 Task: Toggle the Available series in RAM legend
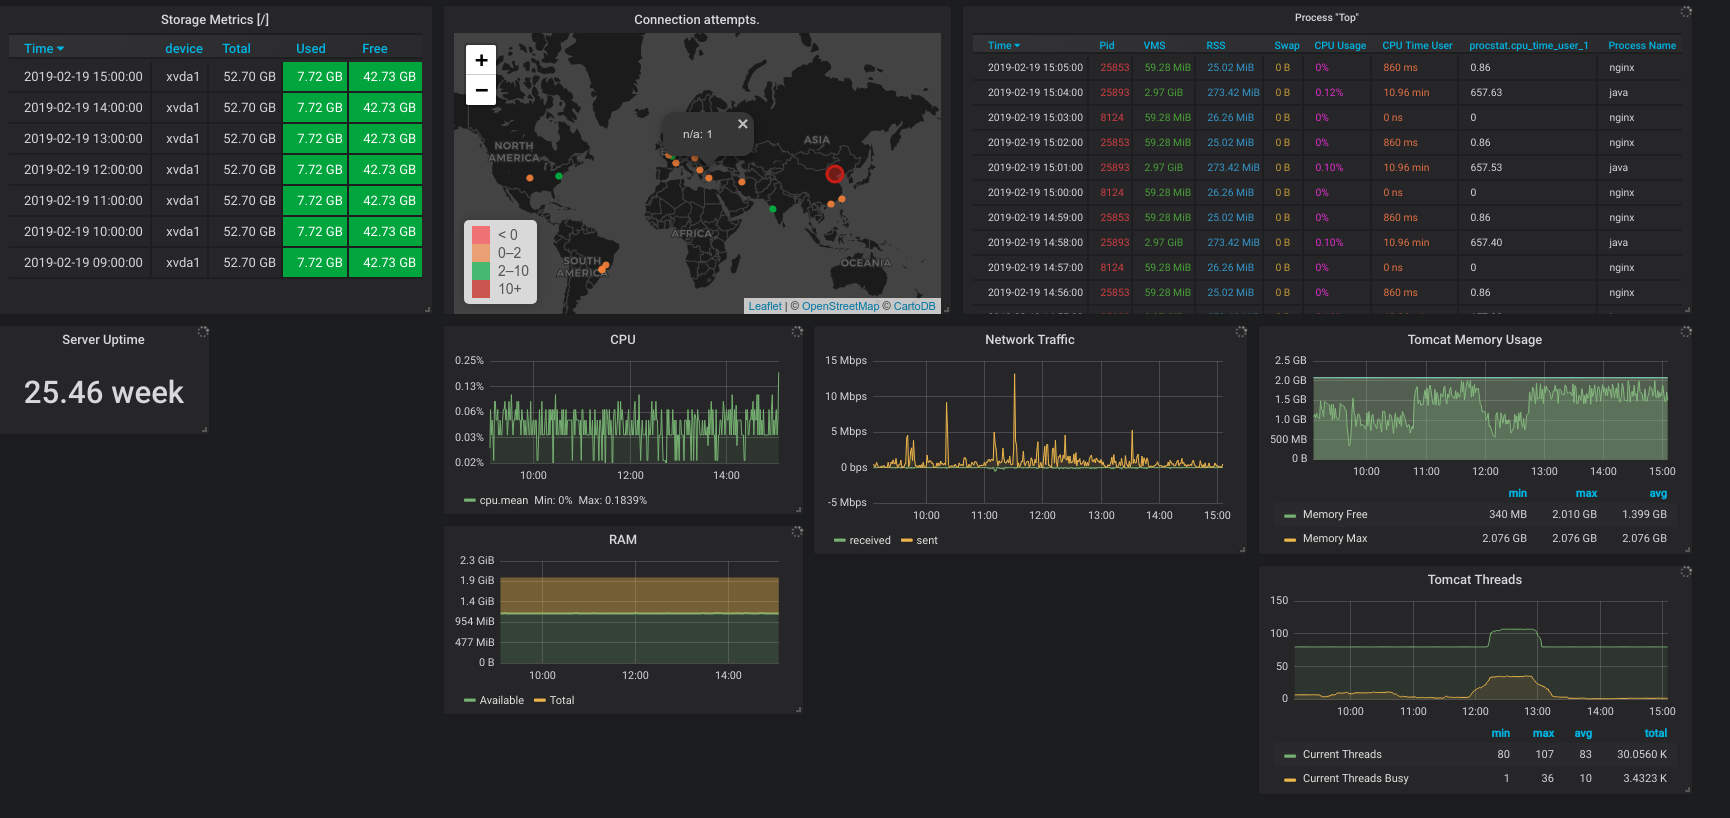pos(501,700)
